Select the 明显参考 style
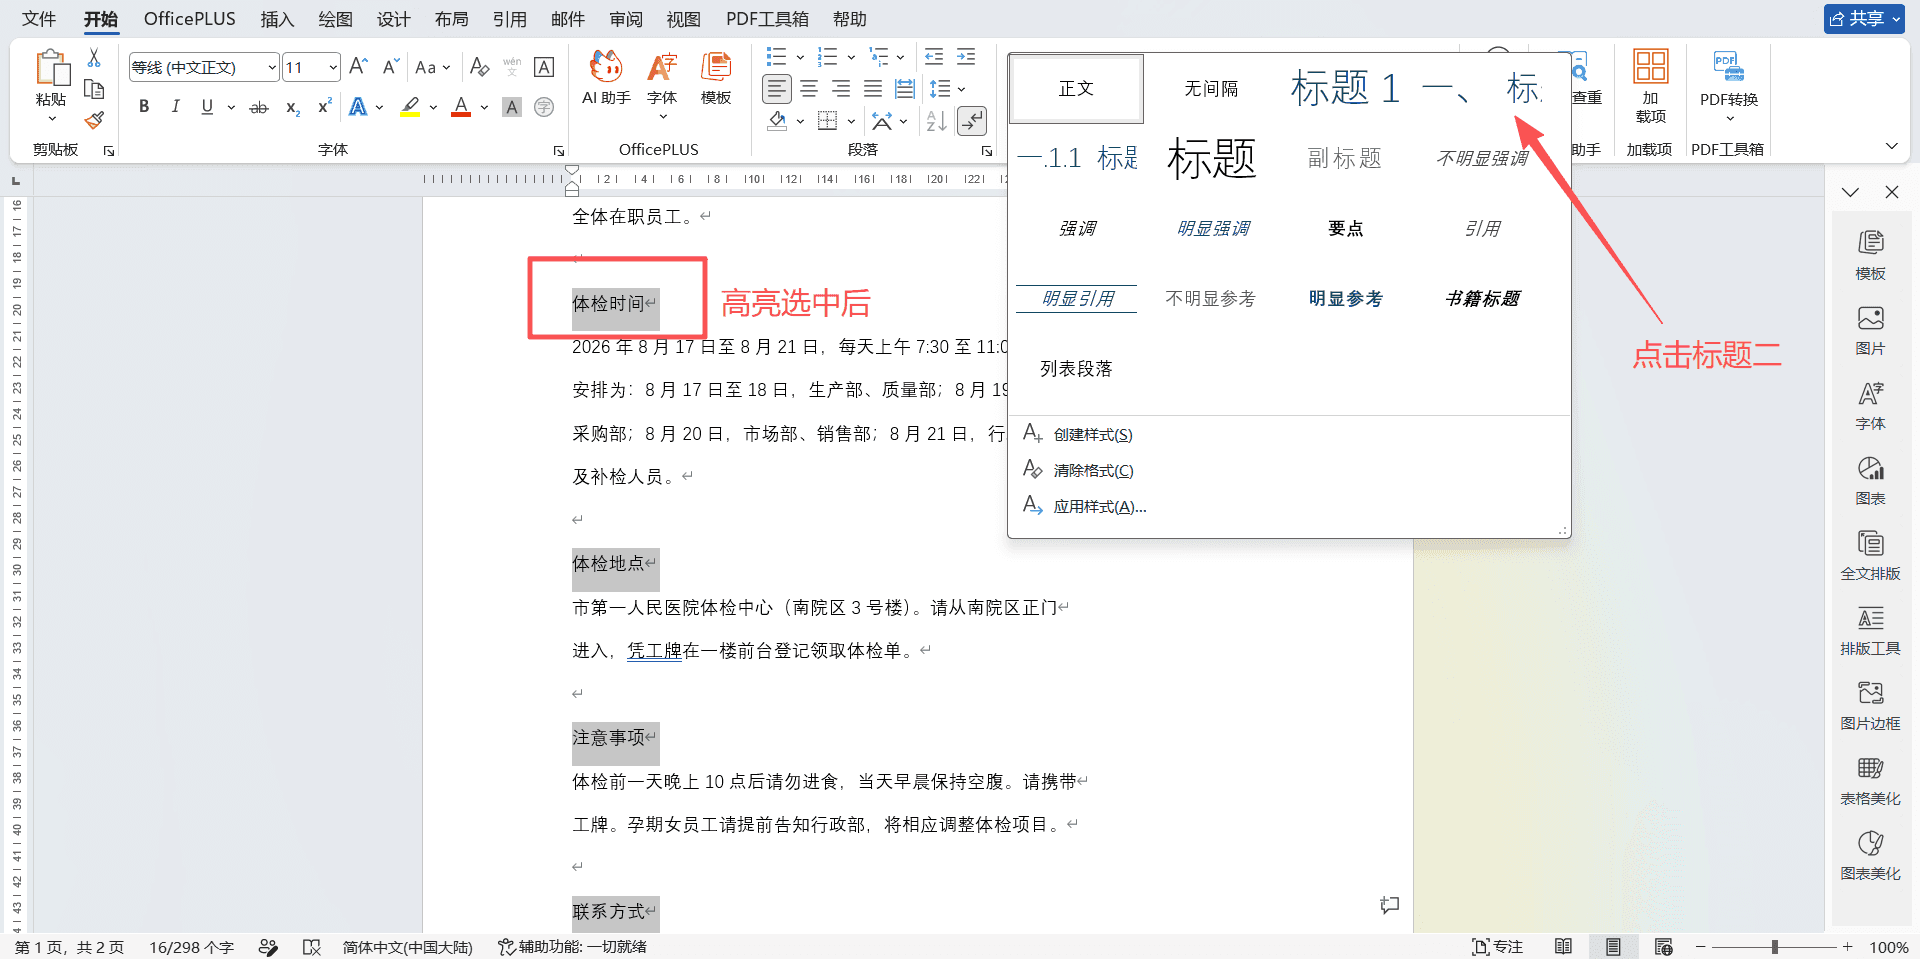The height and width of the screenshot is (959, 1920). pos(1345,298)
